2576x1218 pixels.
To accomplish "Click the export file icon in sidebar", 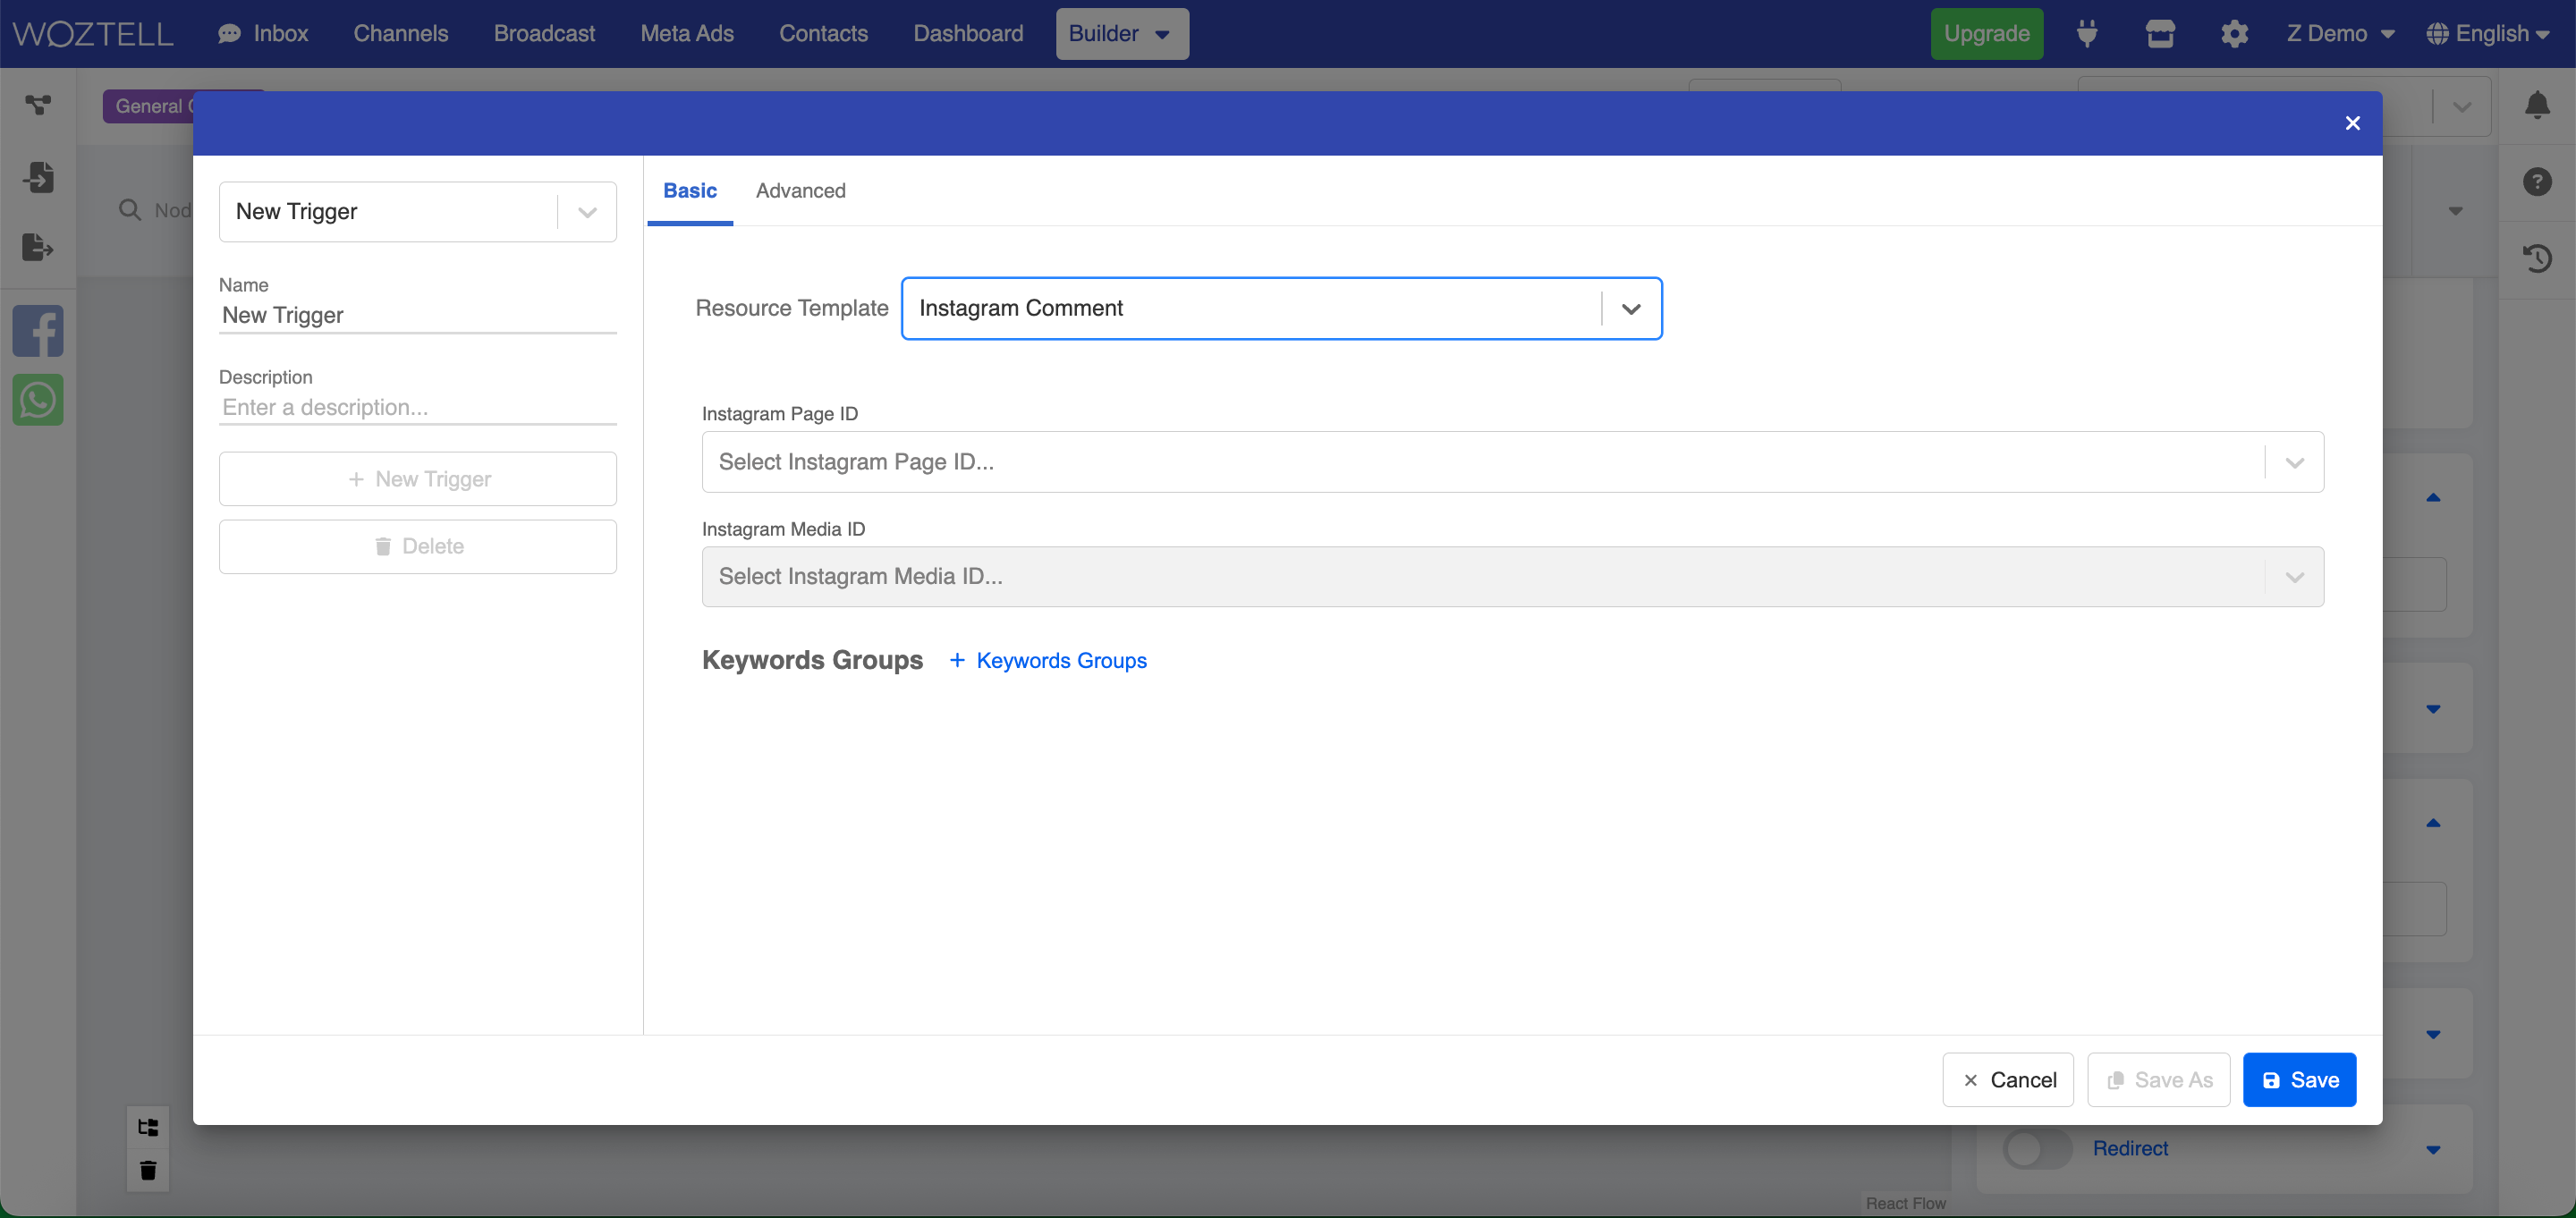I will (x=38, y=247).
